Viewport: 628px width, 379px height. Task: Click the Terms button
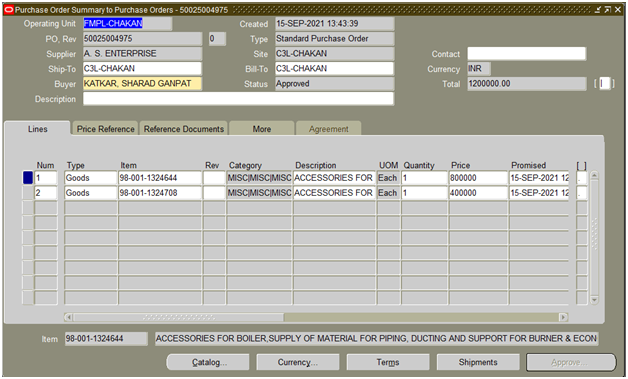pyautogui.click(x=388, y=362)
